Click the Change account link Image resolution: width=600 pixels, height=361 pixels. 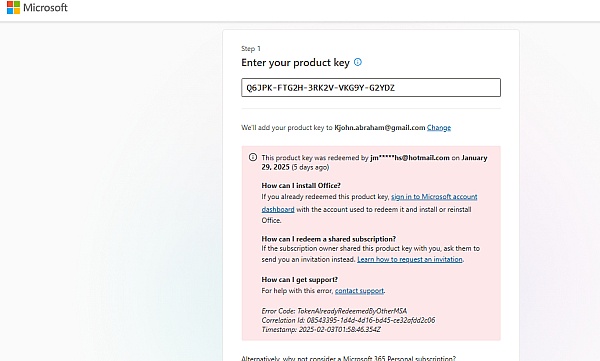tap(439, 127)
